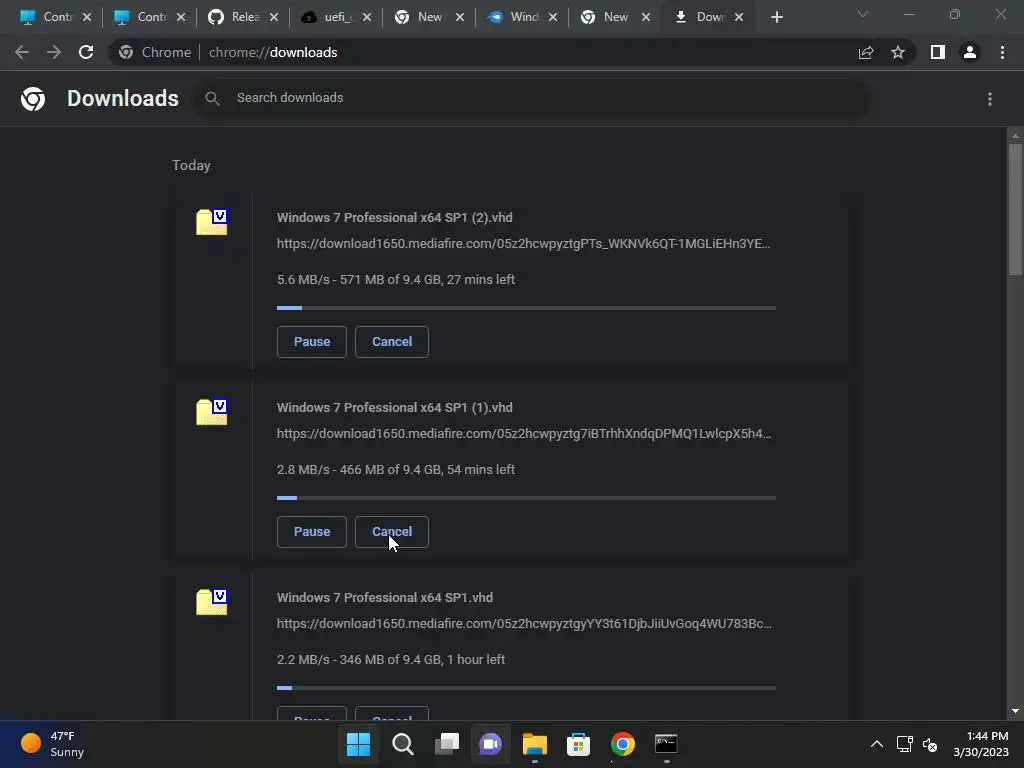
Task: Open the weather widget showing 47°F
Action: [53, 744]
